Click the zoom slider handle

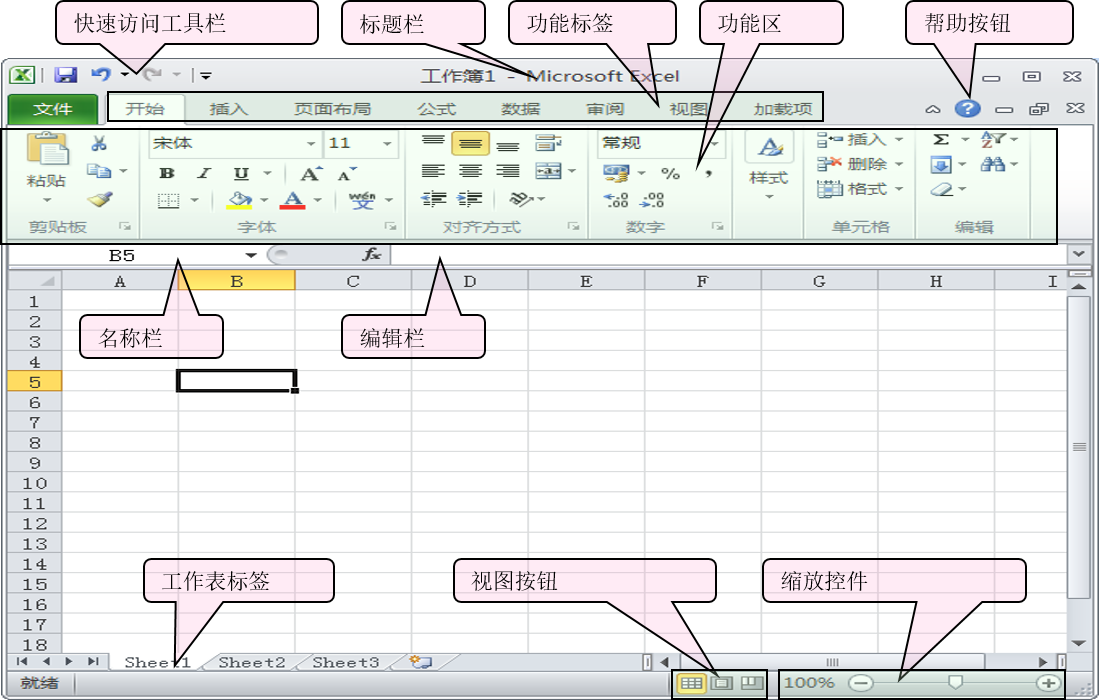955,682
